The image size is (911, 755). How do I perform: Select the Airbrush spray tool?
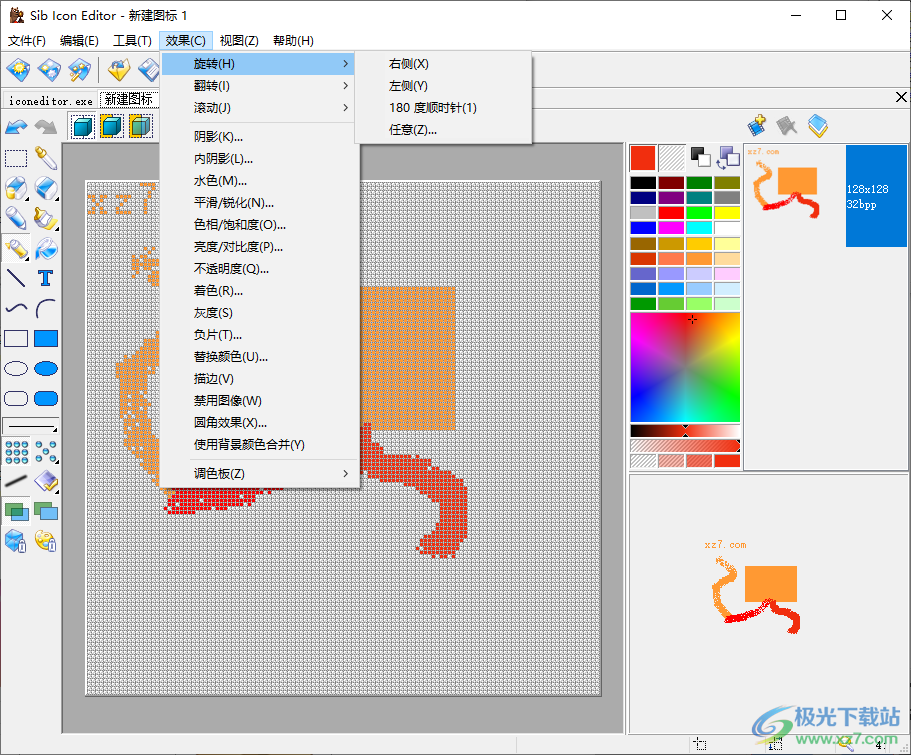pyautogui.click(x=16, y=249)
